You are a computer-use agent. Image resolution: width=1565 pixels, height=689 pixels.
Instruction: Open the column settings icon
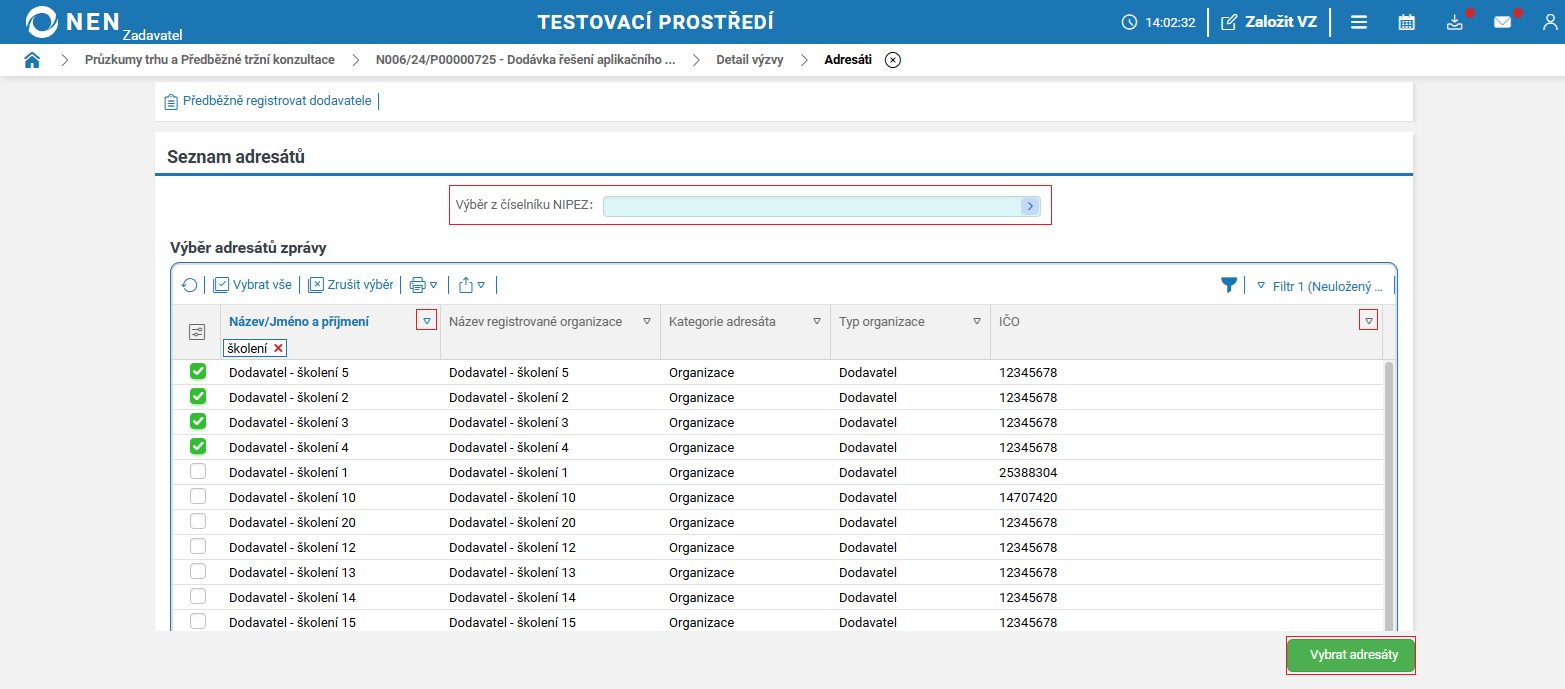click(197, 332)
